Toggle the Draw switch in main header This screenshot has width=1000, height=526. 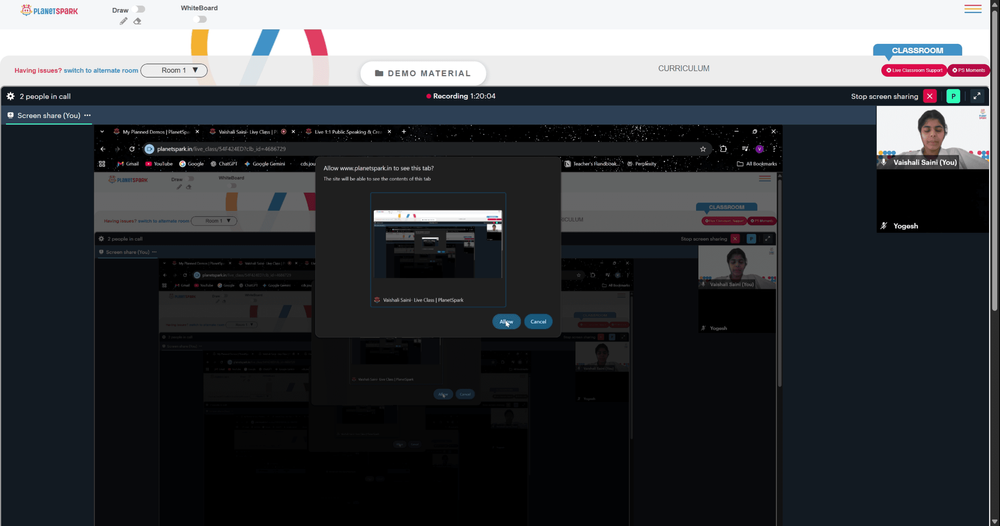140,9
